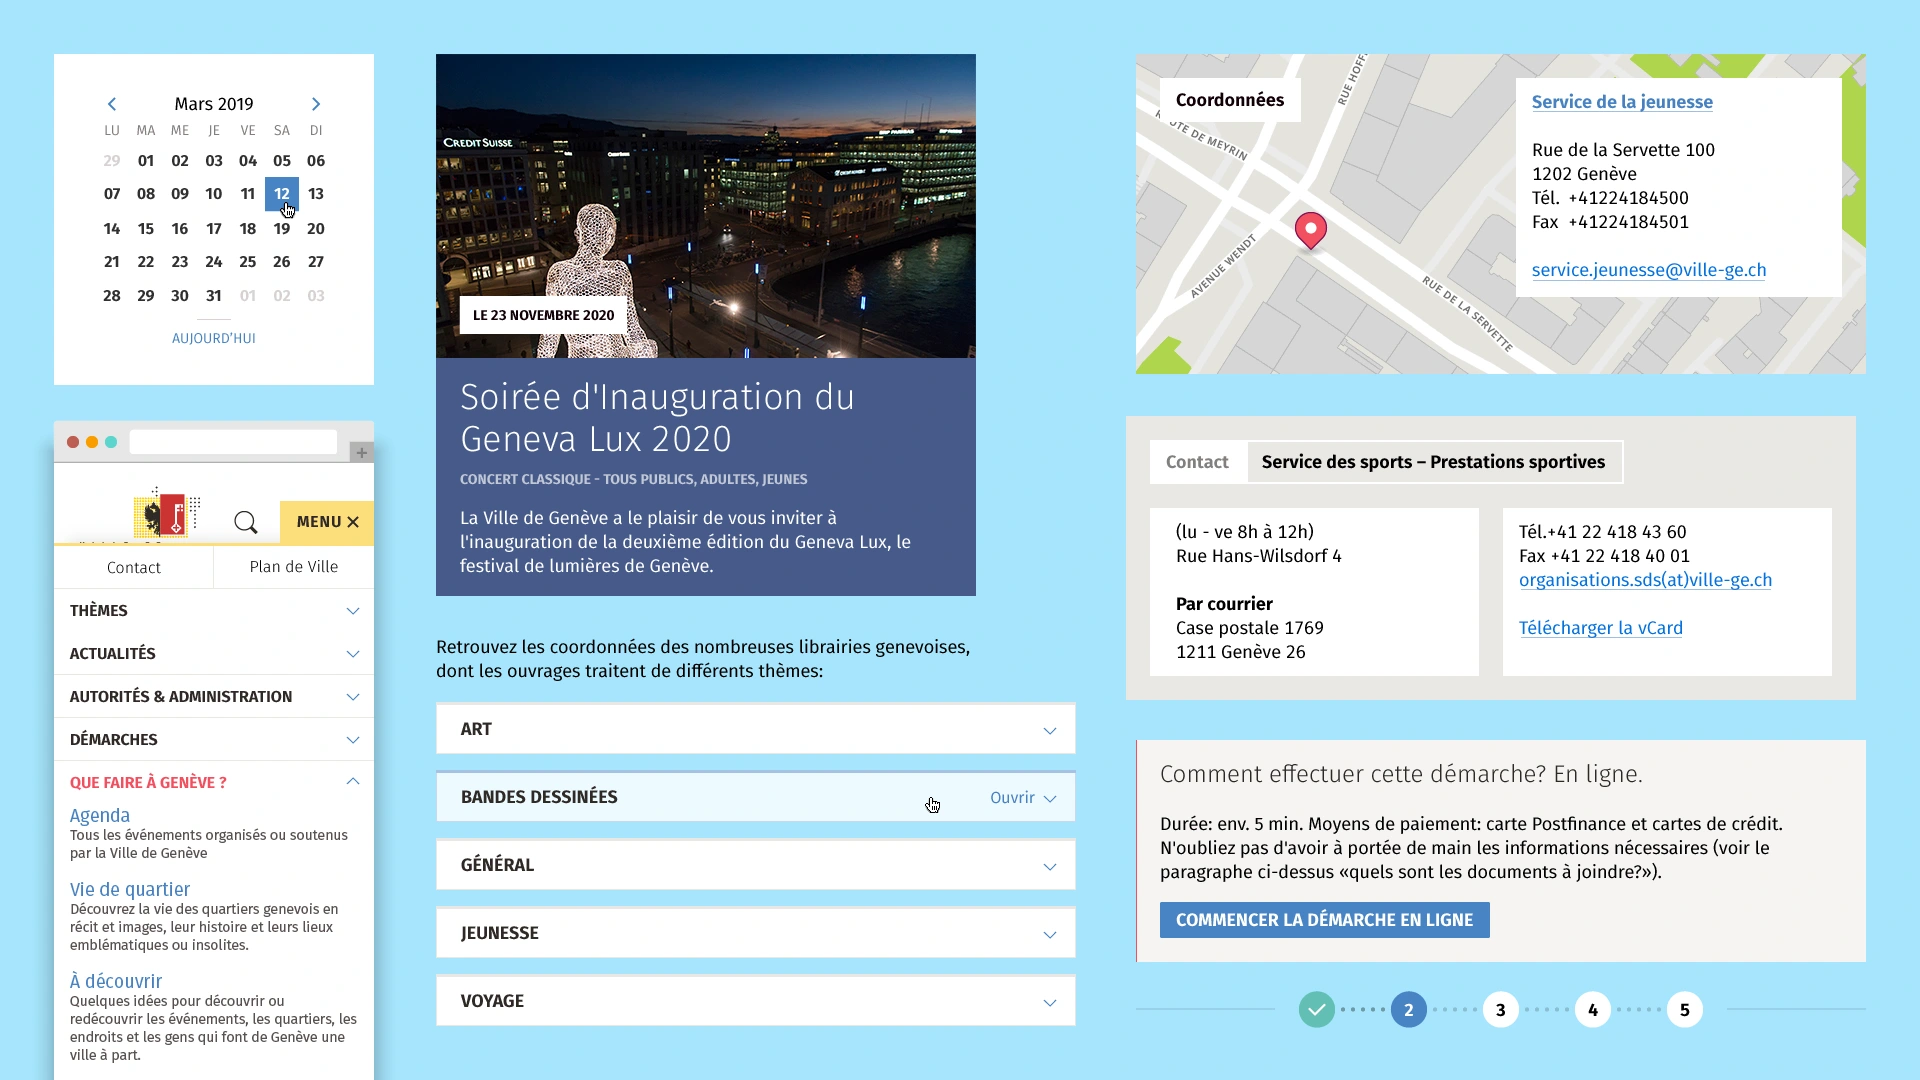Click the red map location pin
Image resolution: width=1920 pixels, height=1080 pixels.
tap(1310, 230)
